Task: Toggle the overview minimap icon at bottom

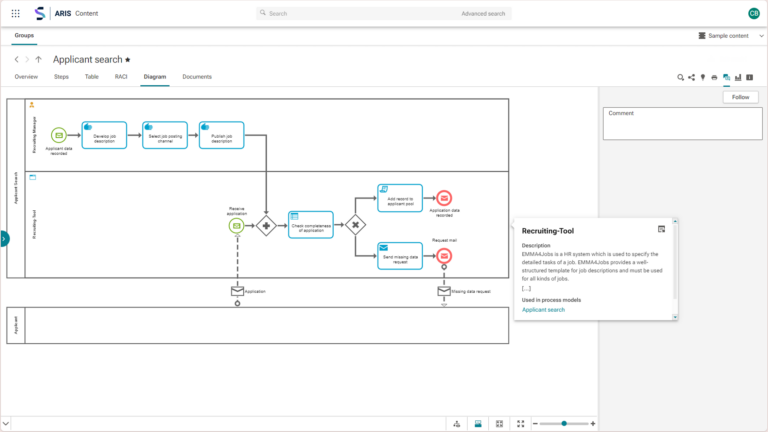Action: pos(478,423)
